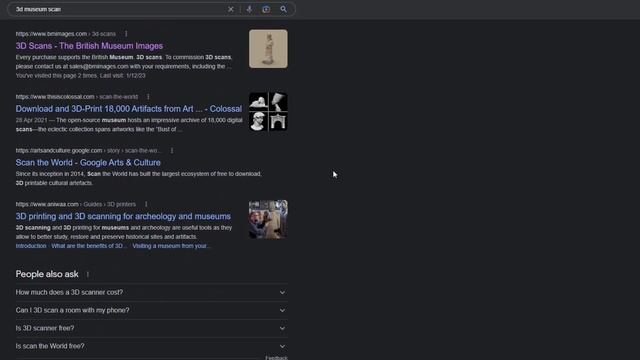
Task: Expand 'Can I 3D scan a room with my phone?'
Action: click(151, 310)
